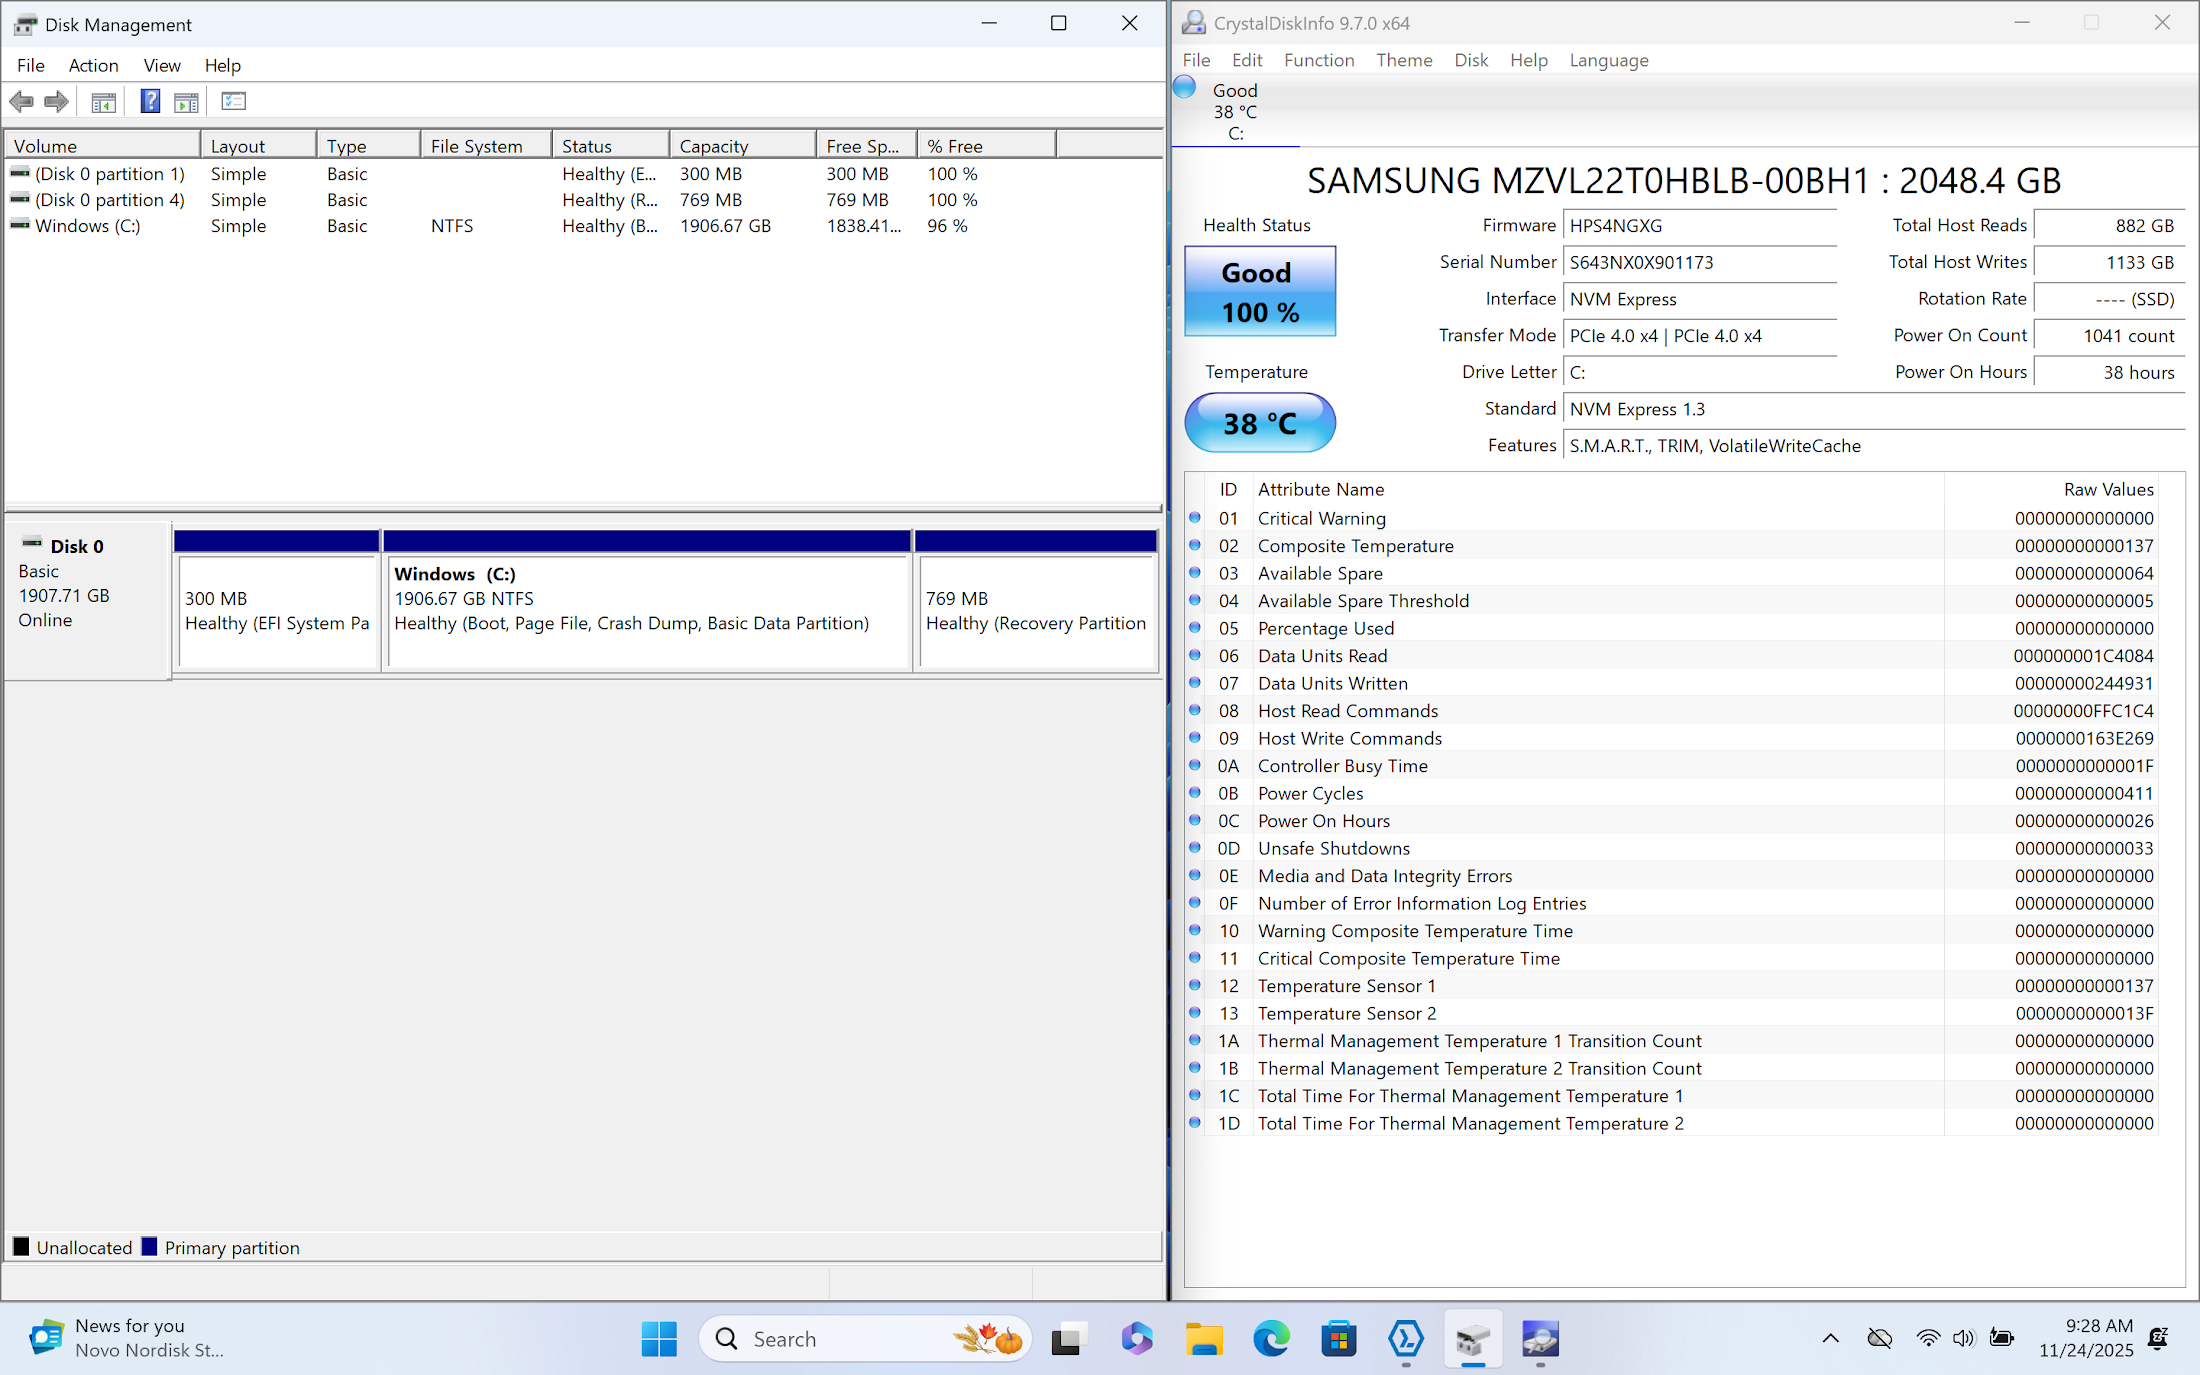2200x1375 pixels.
Task: Toggle the Show/Hide Console Tree icon
Action: pyautogui.click(x=104, y=101)
